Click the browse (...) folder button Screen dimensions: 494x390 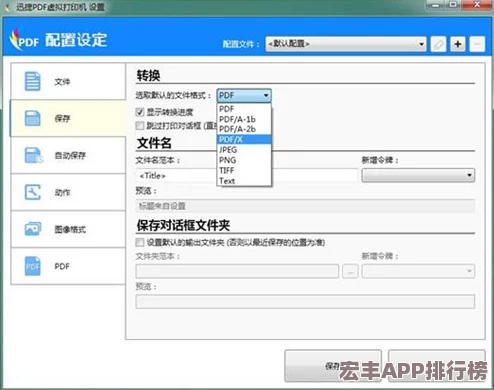click(350, 271)
